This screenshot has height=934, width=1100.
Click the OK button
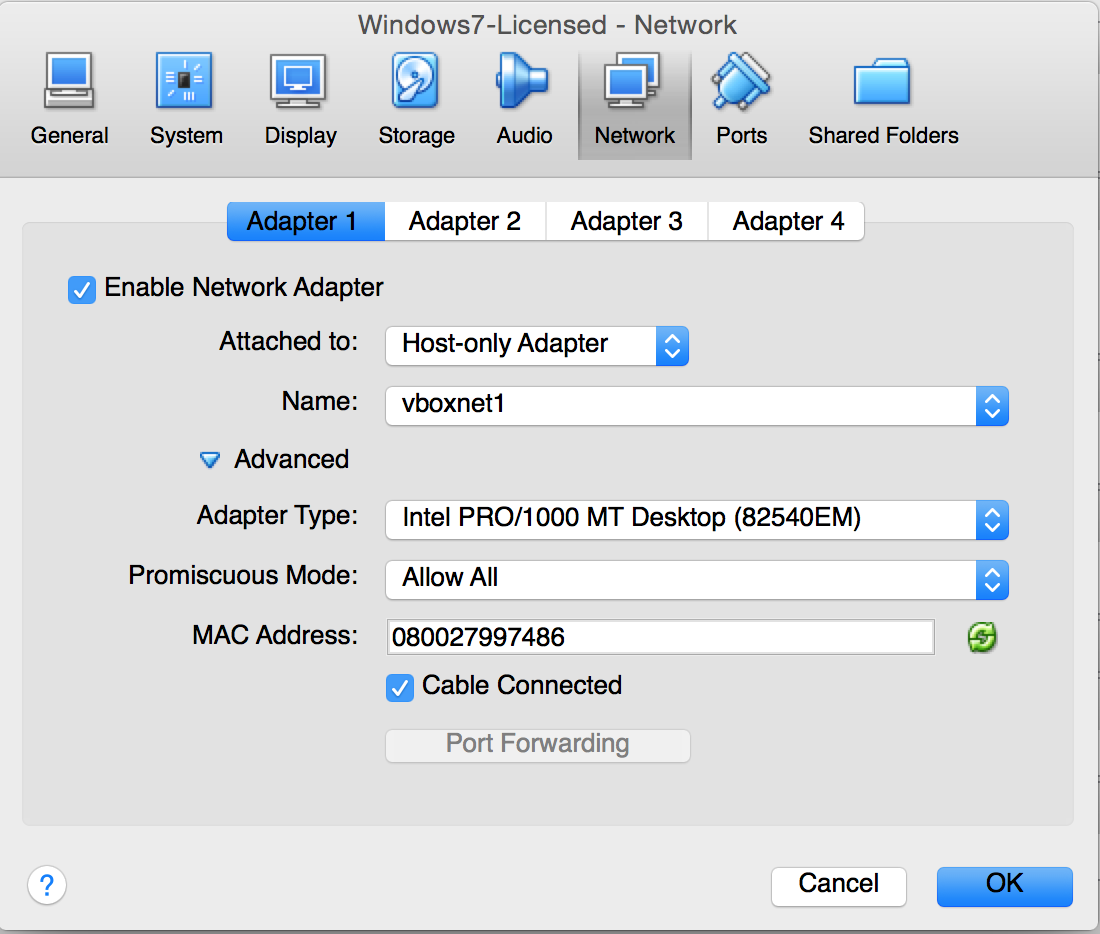1004,886
